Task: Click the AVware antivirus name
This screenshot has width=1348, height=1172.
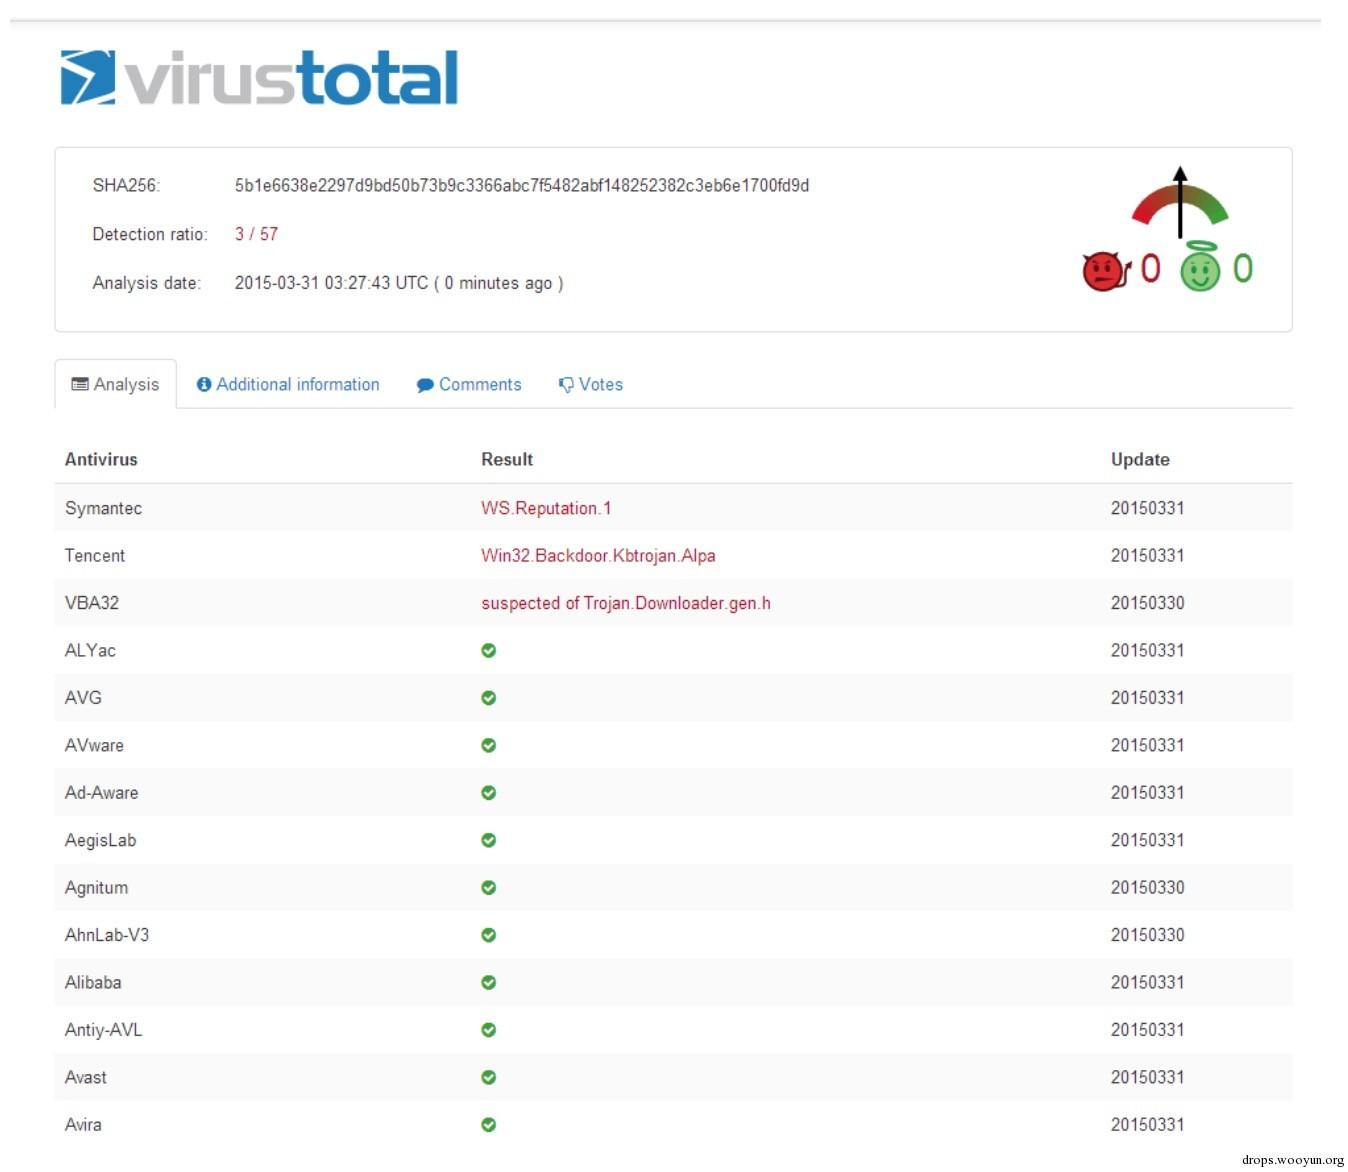Action: tap(94, 745)
